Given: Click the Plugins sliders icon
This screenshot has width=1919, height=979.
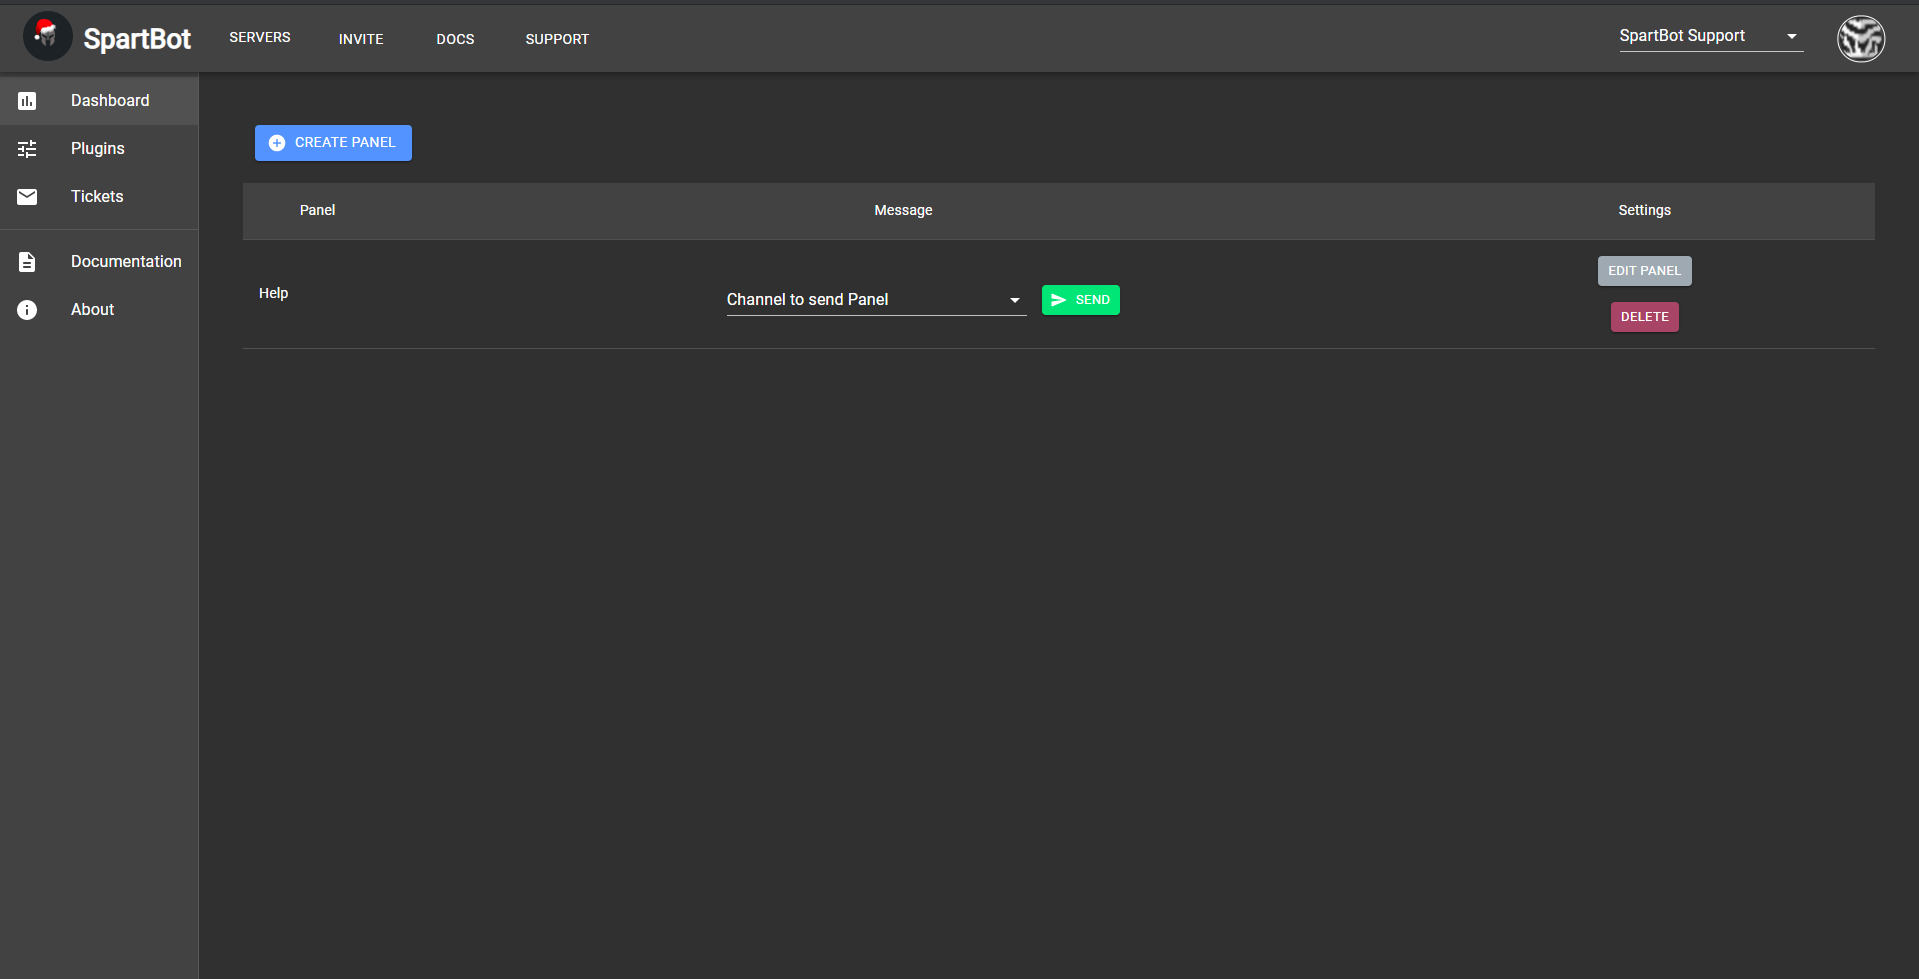Looking at the screenshot, I should click(x=27, y=149).
